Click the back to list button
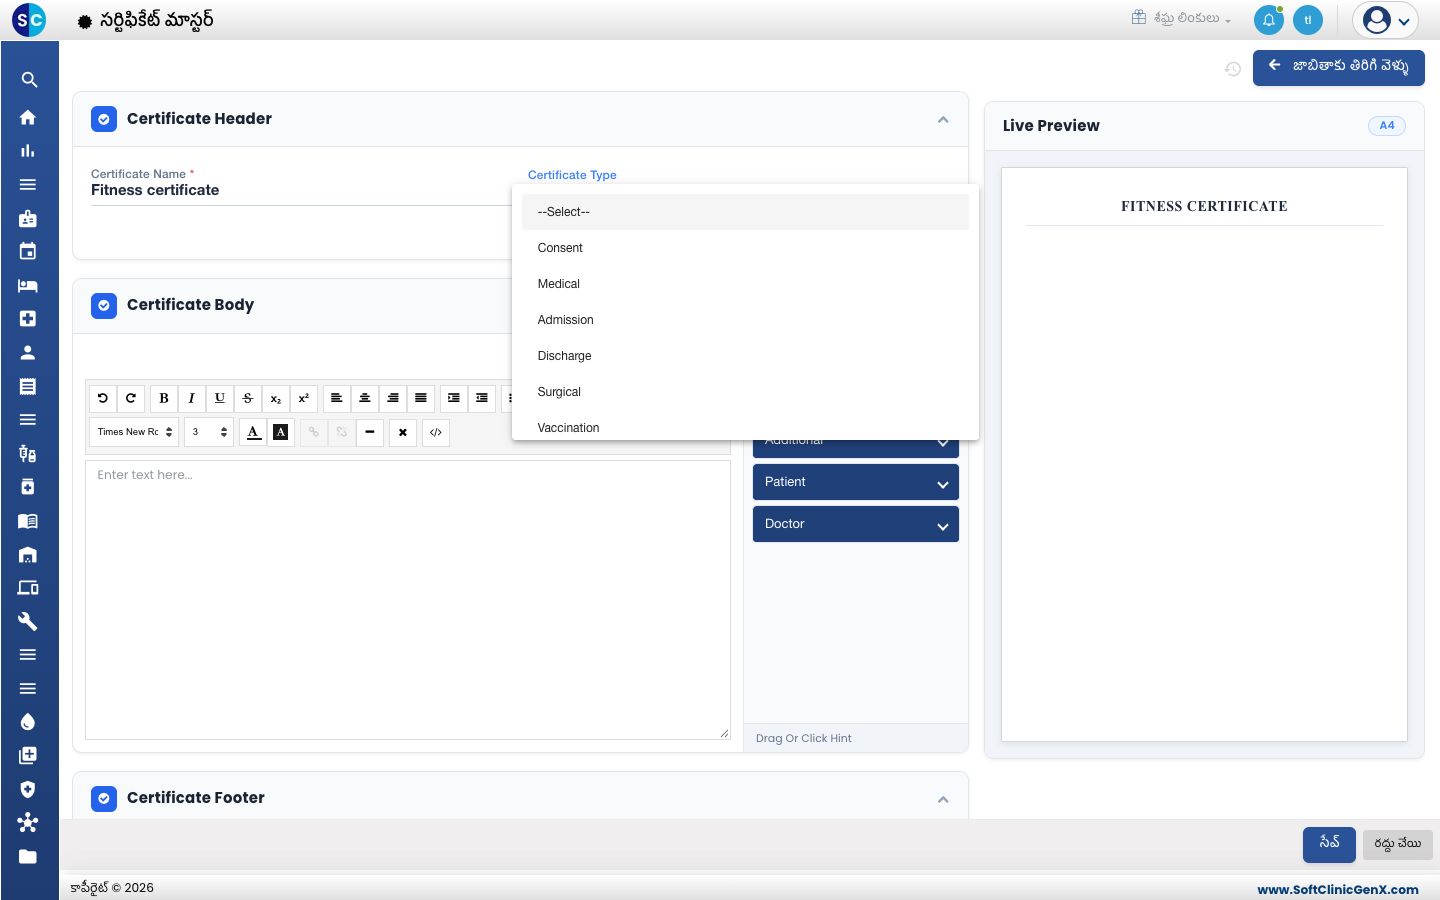Image resolution: width=1440 pixels, height=900 pixels. tap(1339, 68)
